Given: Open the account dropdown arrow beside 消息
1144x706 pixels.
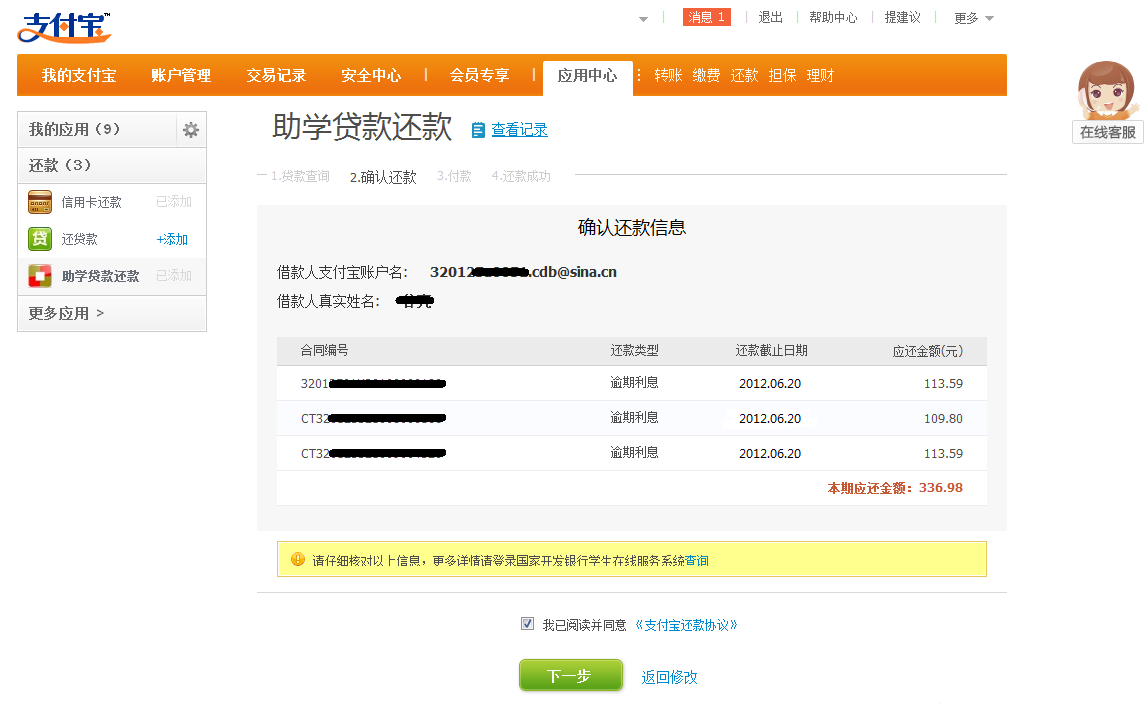Looking at the screenshot, I should coord(643,19).
